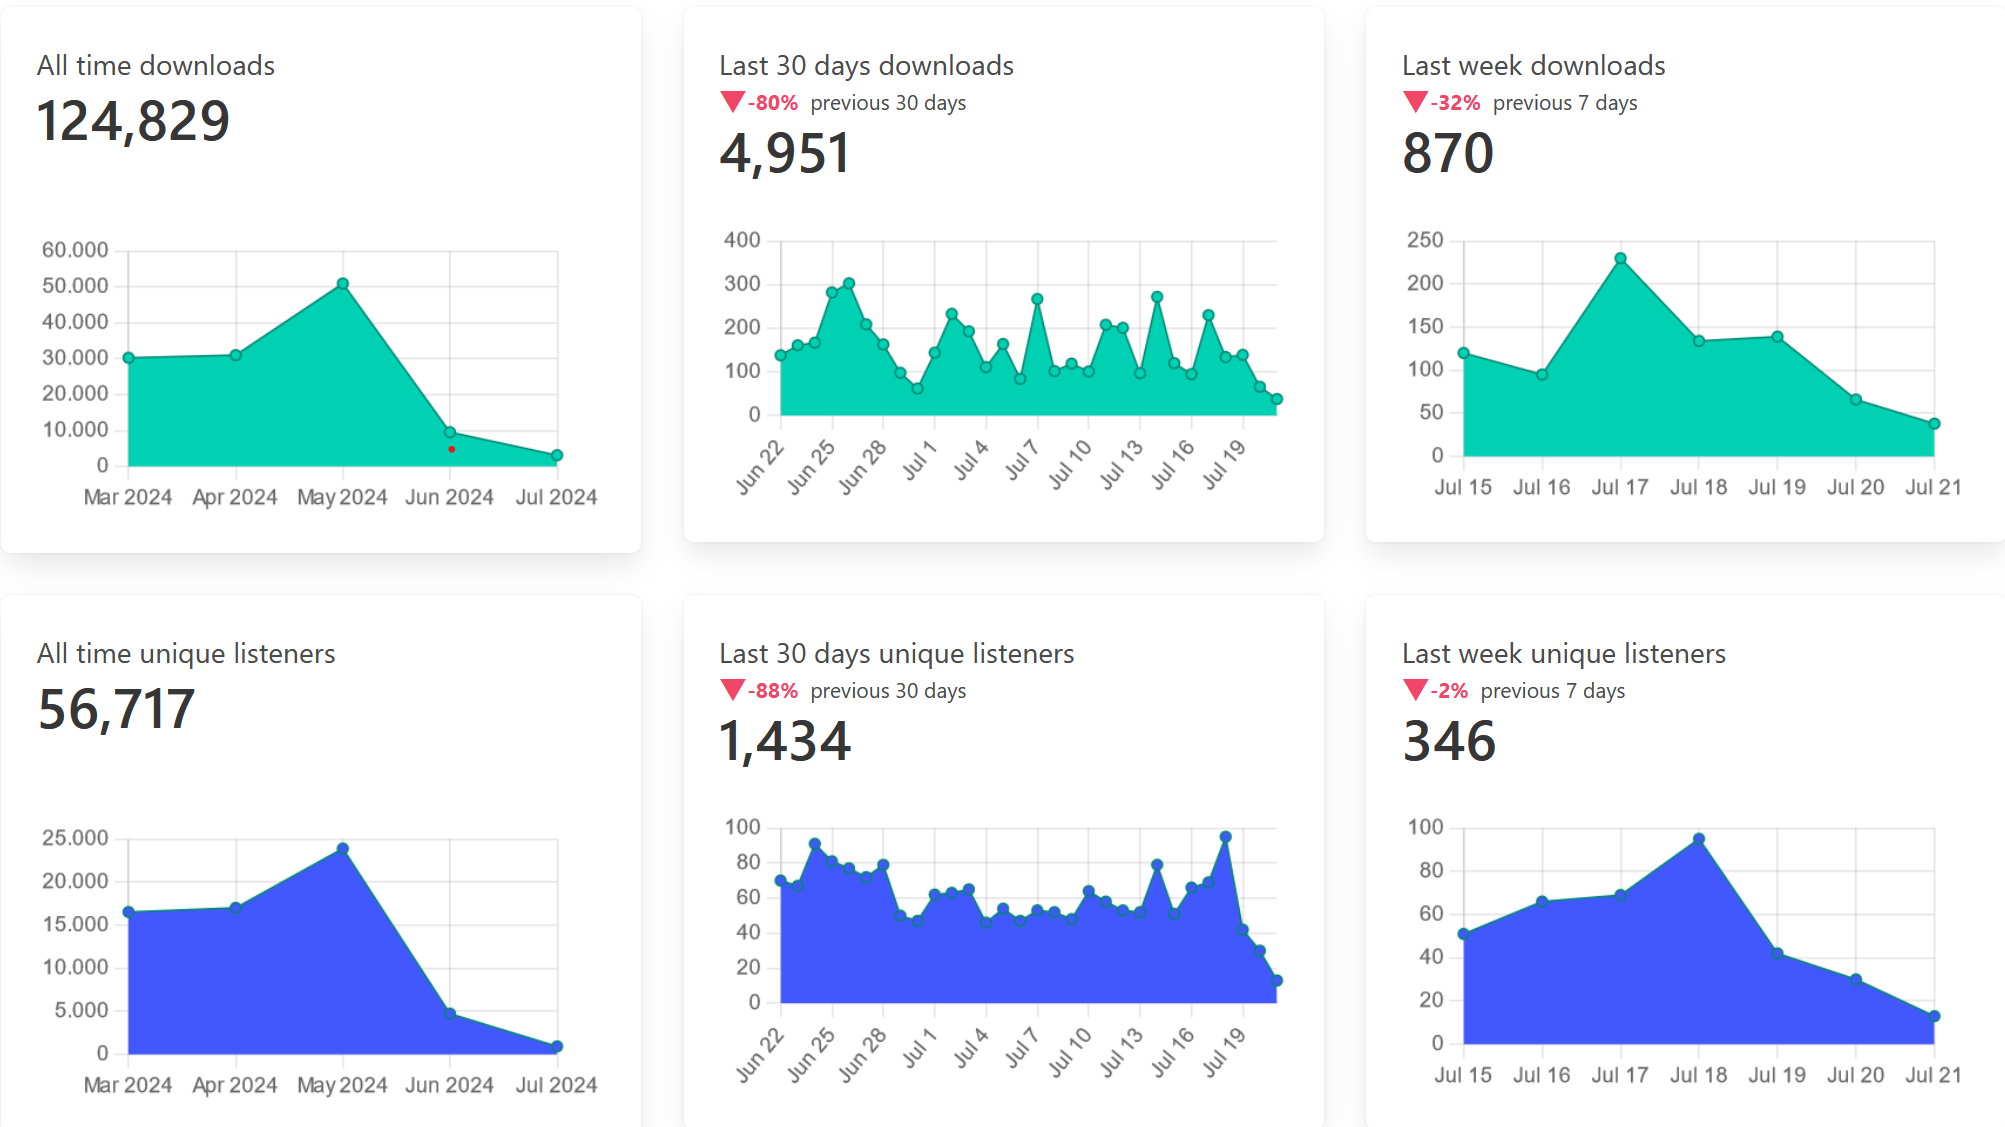Select the Jul 17 peak in Last week downloads
This screenshot has width=2005, height=1127.
(1620, 258)
